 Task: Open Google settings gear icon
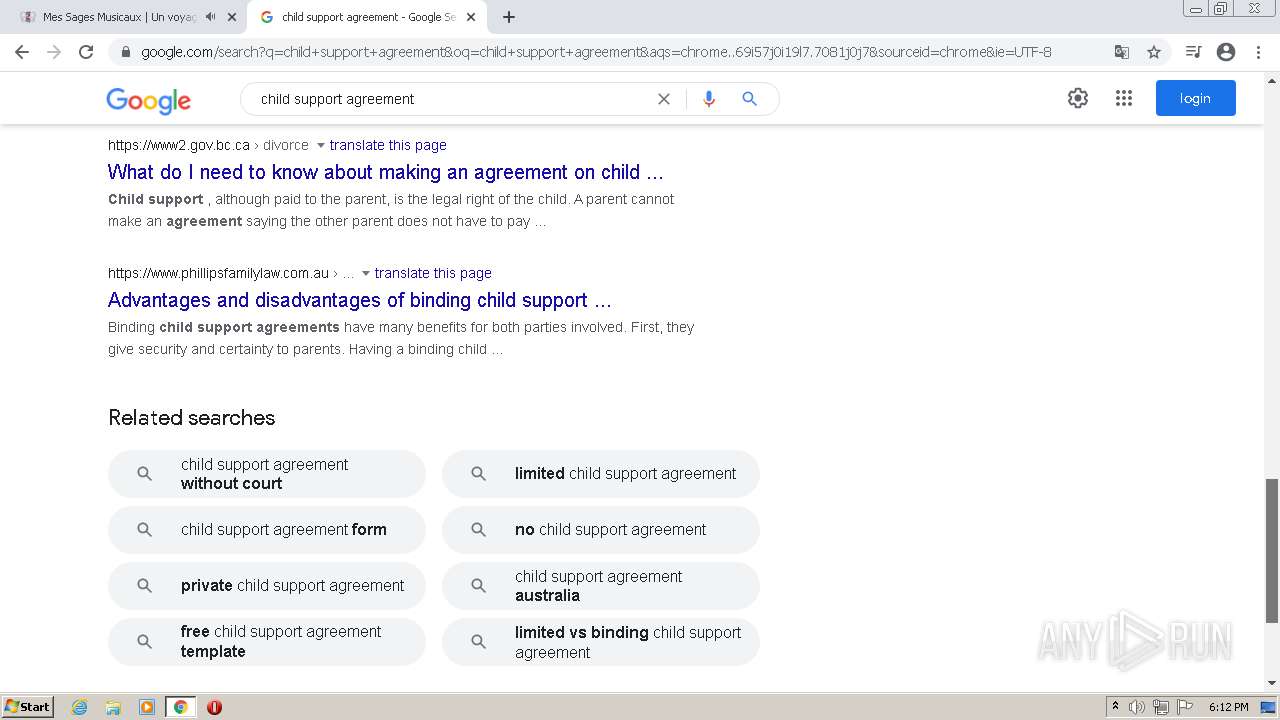(1078, 98)
